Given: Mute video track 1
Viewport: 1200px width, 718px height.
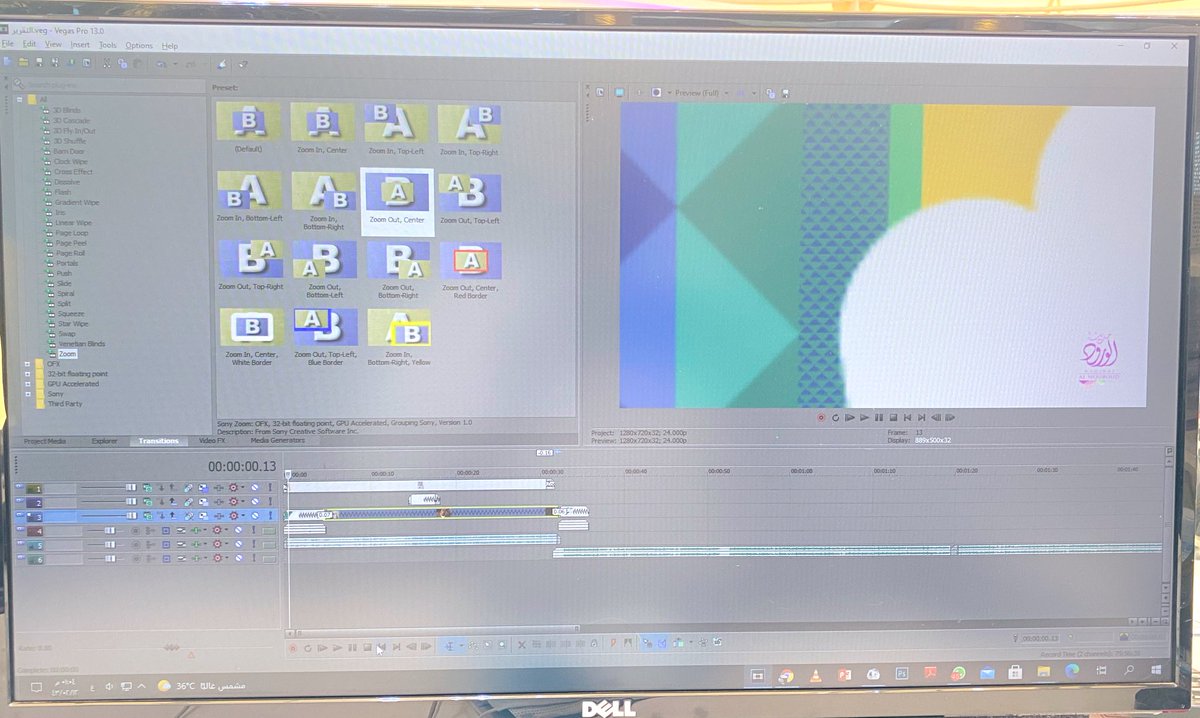Looking at the screenshot, I should pos(256,488).
